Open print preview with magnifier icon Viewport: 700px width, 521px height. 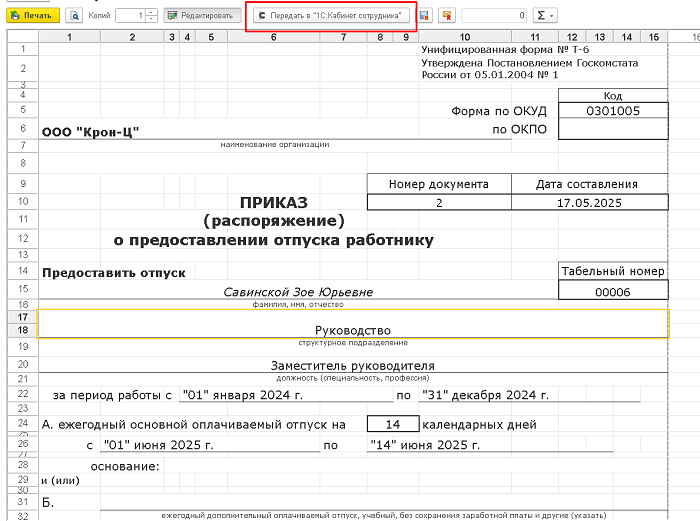[x=74, y=16]
